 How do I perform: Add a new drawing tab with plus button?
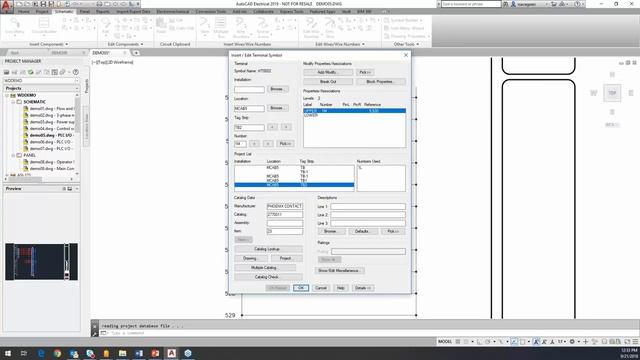click(136, 53)
